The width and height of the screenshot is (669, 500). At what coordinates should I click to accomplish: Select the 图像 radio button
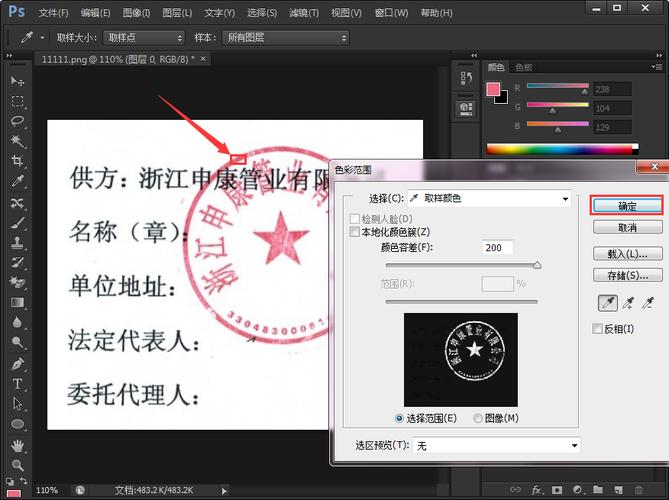pos(477,419)
